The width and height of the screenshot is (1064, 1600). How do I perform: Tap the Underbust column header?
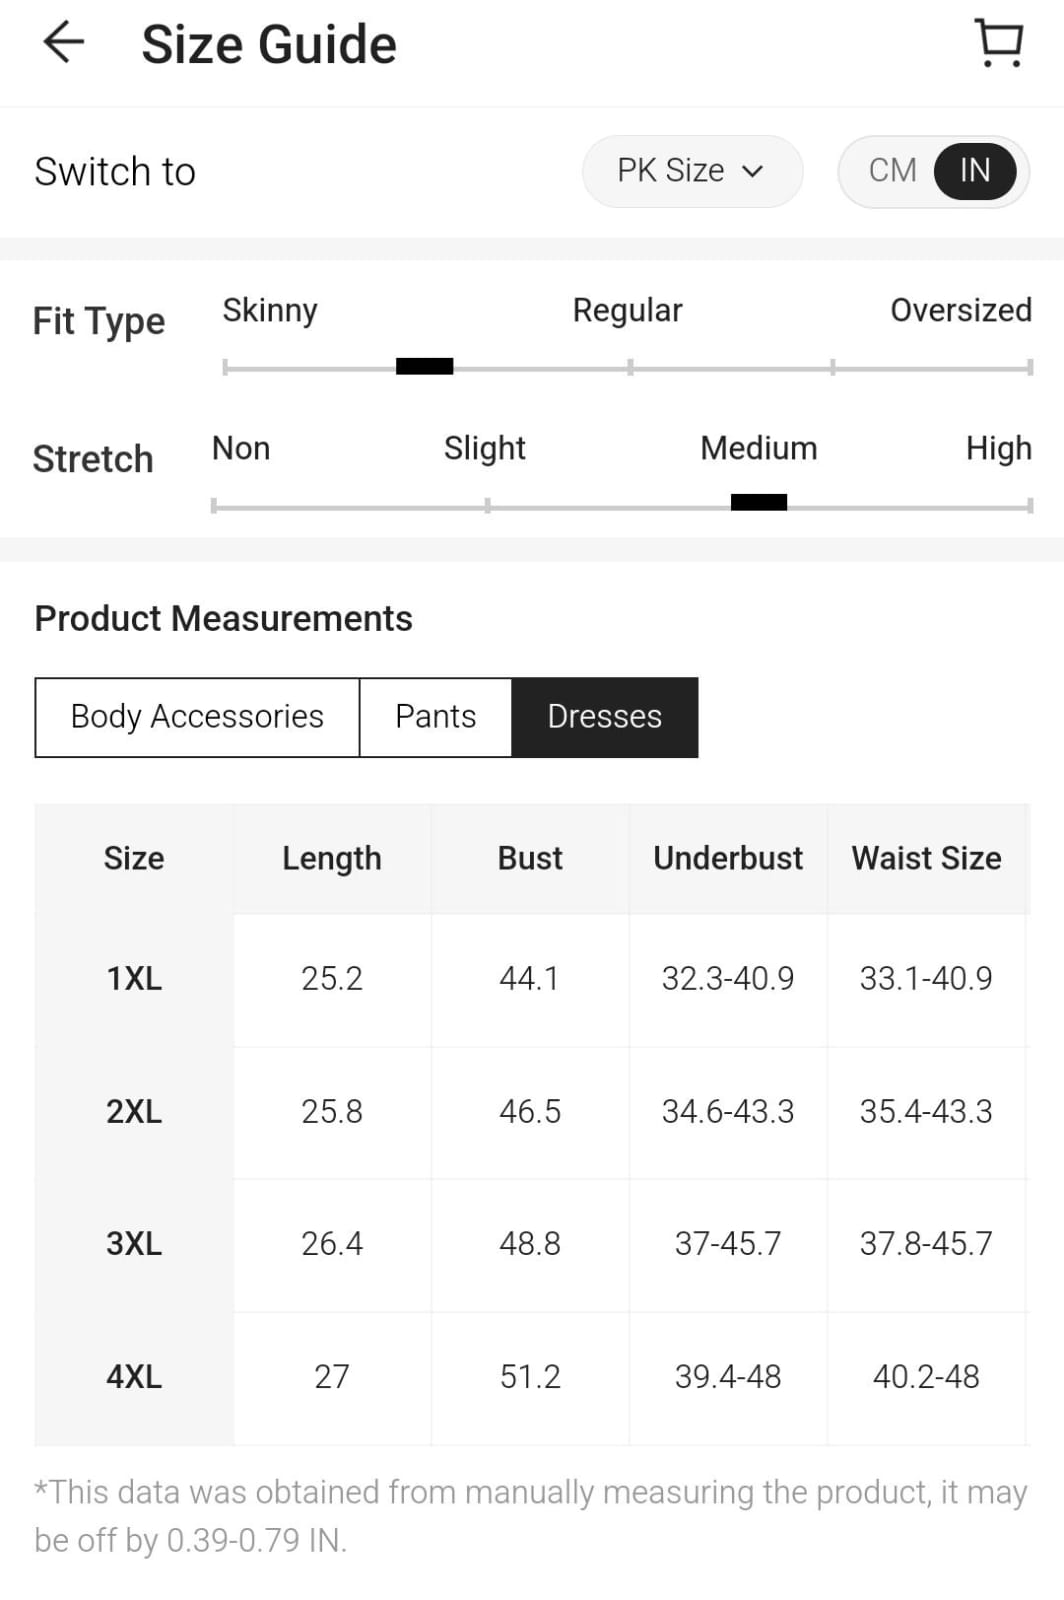(728, 858)
